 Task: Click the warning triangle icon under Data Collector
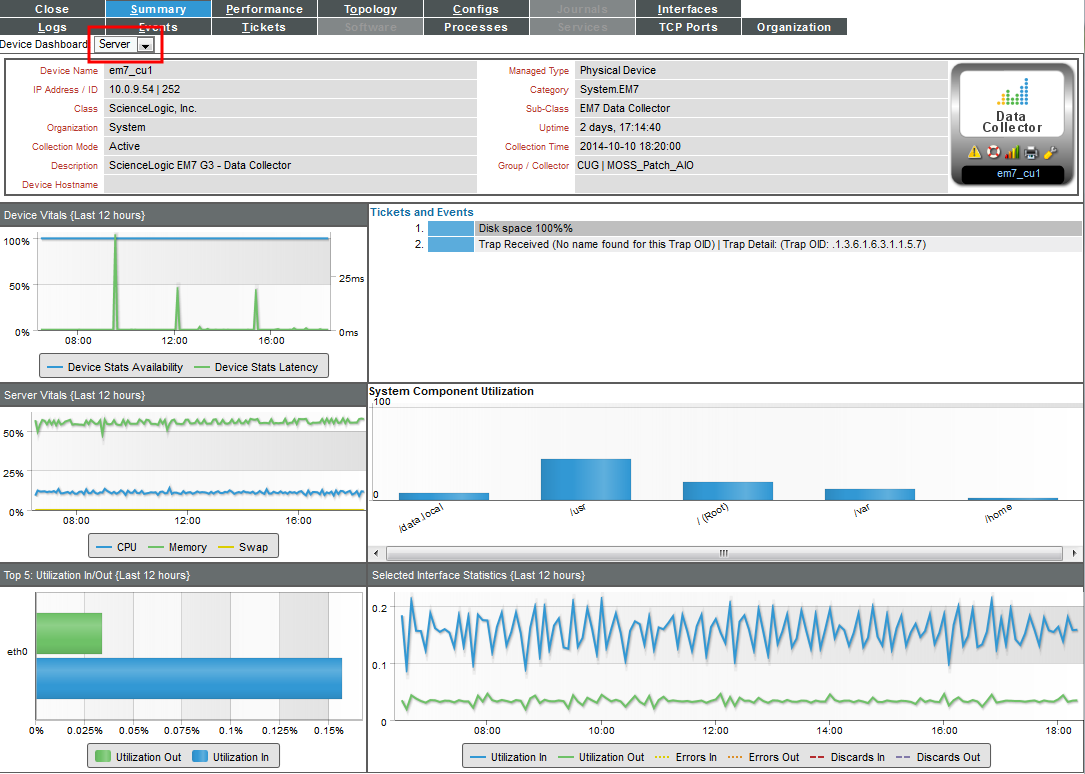pos(974,151)
